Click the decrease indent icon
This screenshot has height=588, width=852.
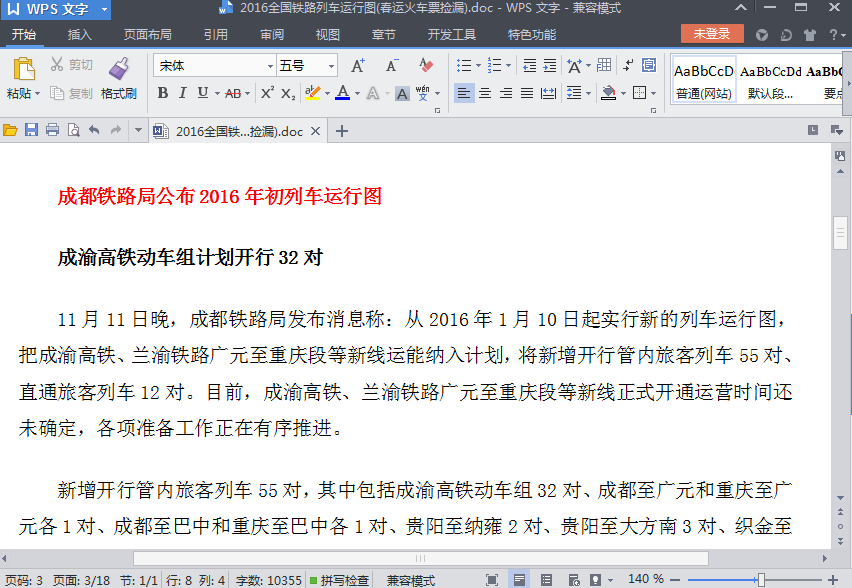click(x=529, y=64)
